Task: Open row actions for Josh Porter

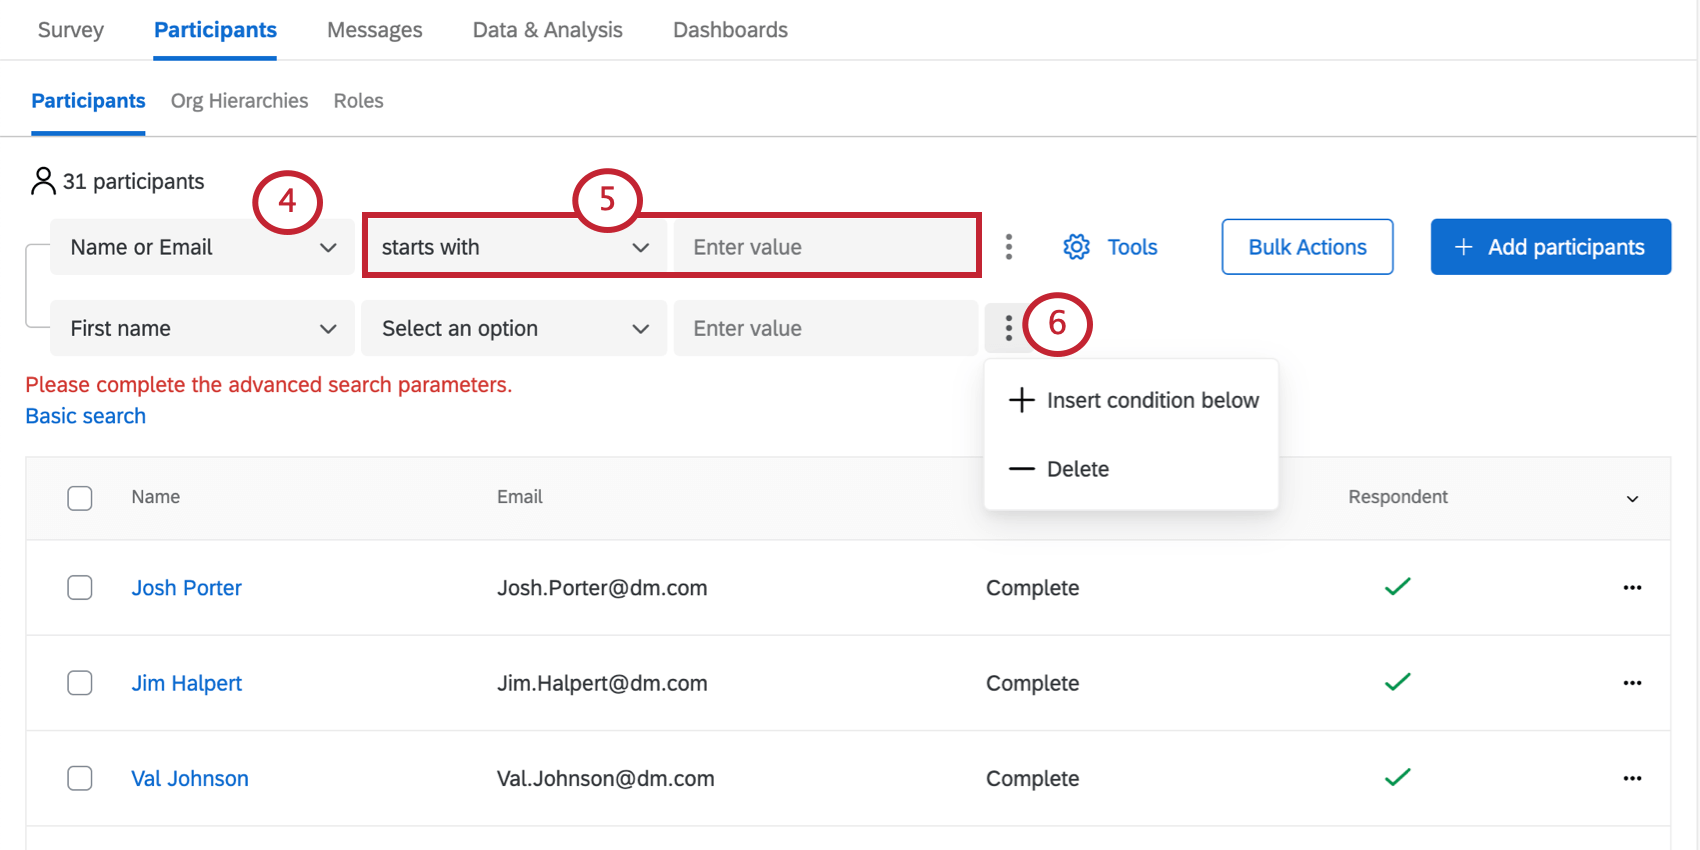Action: coord(1632,588)
